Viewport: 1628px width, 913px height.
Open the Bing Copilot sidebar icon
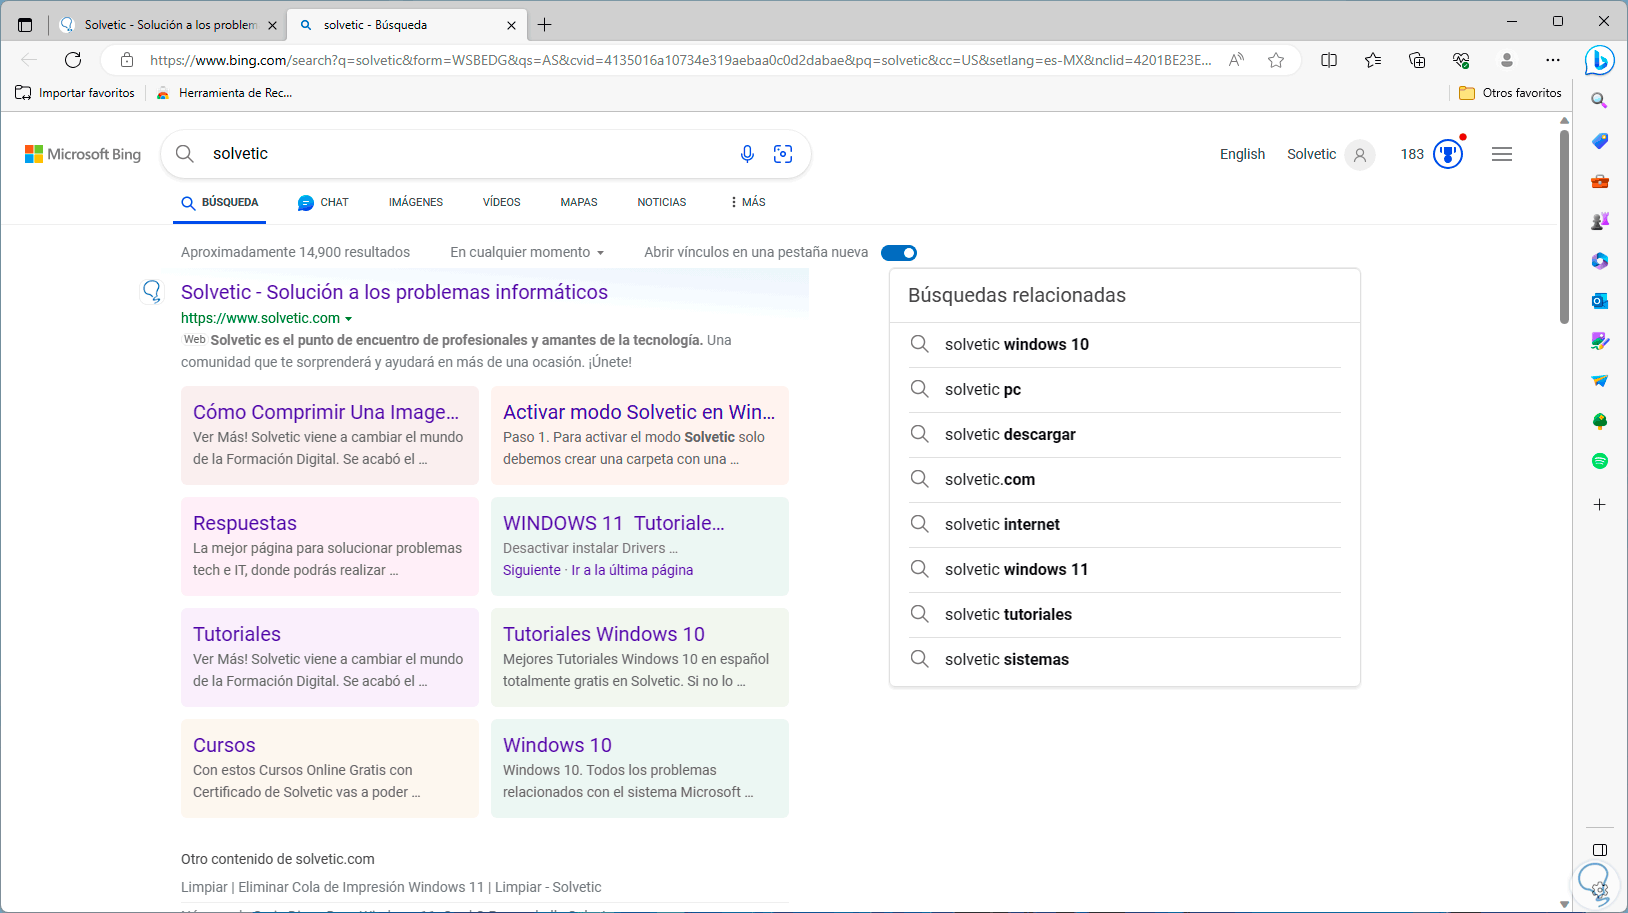(1599, 61)
